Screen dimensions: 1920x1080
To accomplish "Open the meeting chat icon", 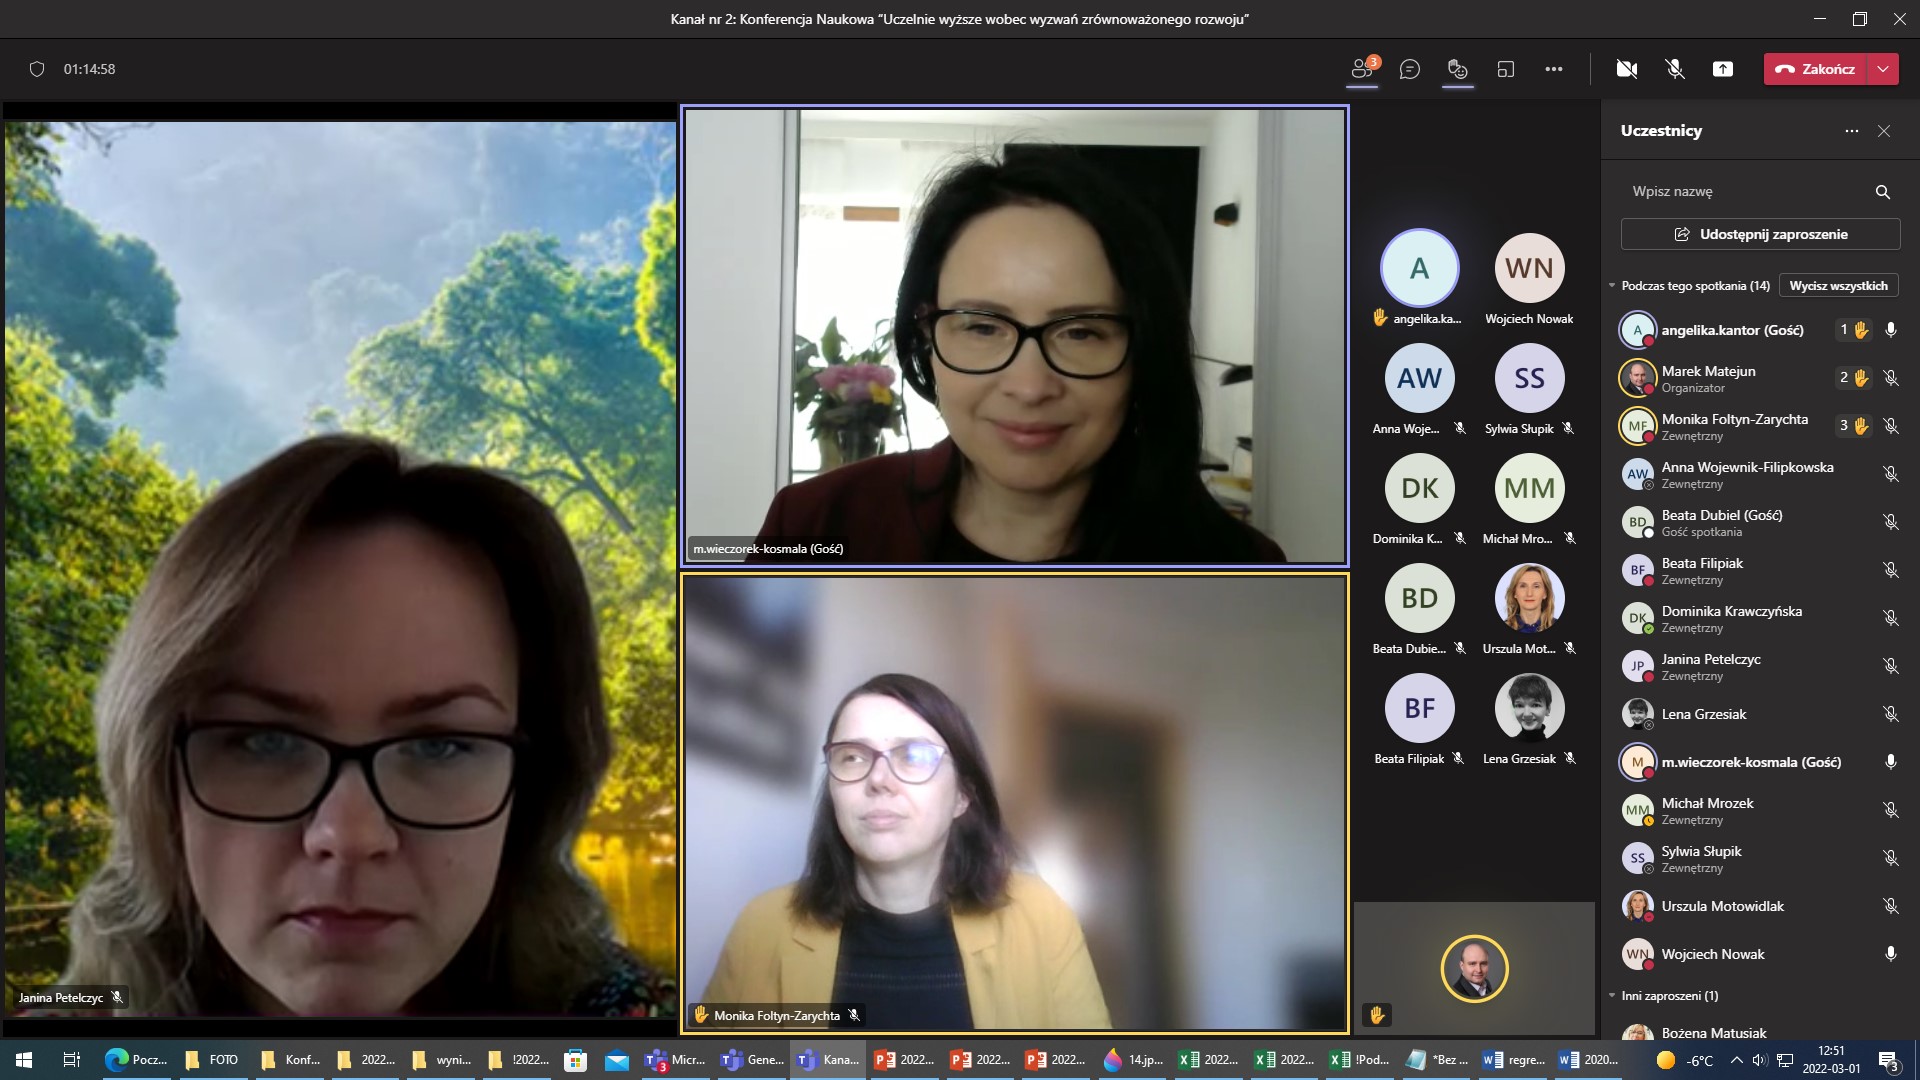I will click(x=1410, y=69).
